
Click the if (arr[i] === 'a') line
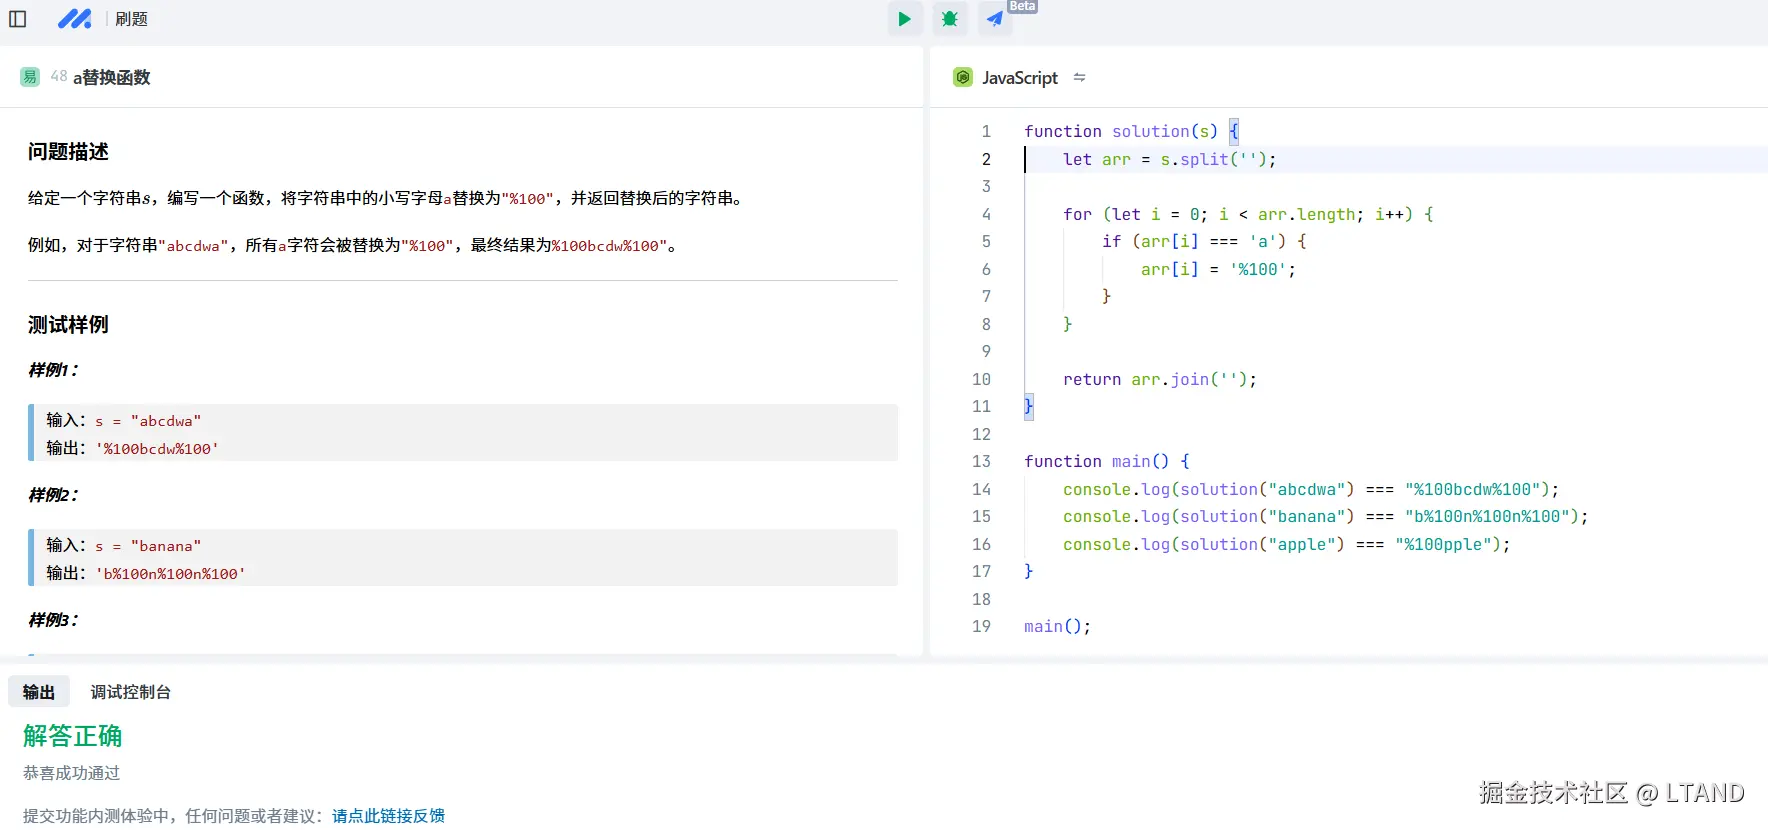(1204, 241)
